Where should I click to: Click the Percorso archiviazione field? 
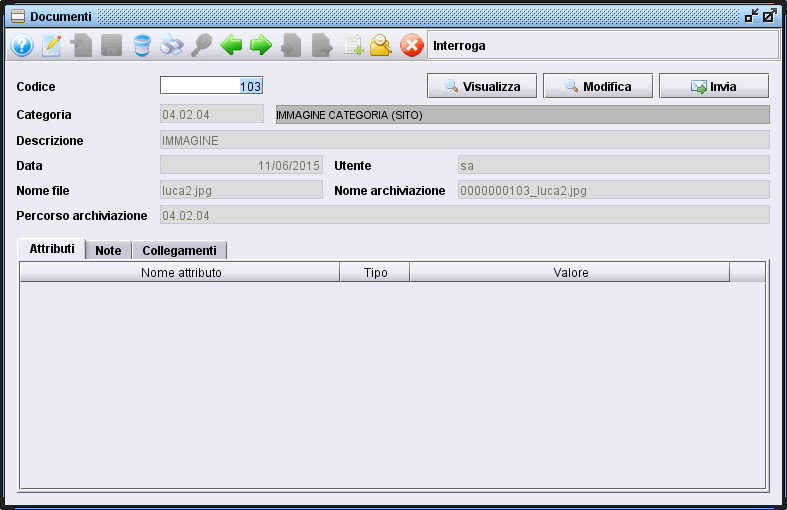click(465, 215)
